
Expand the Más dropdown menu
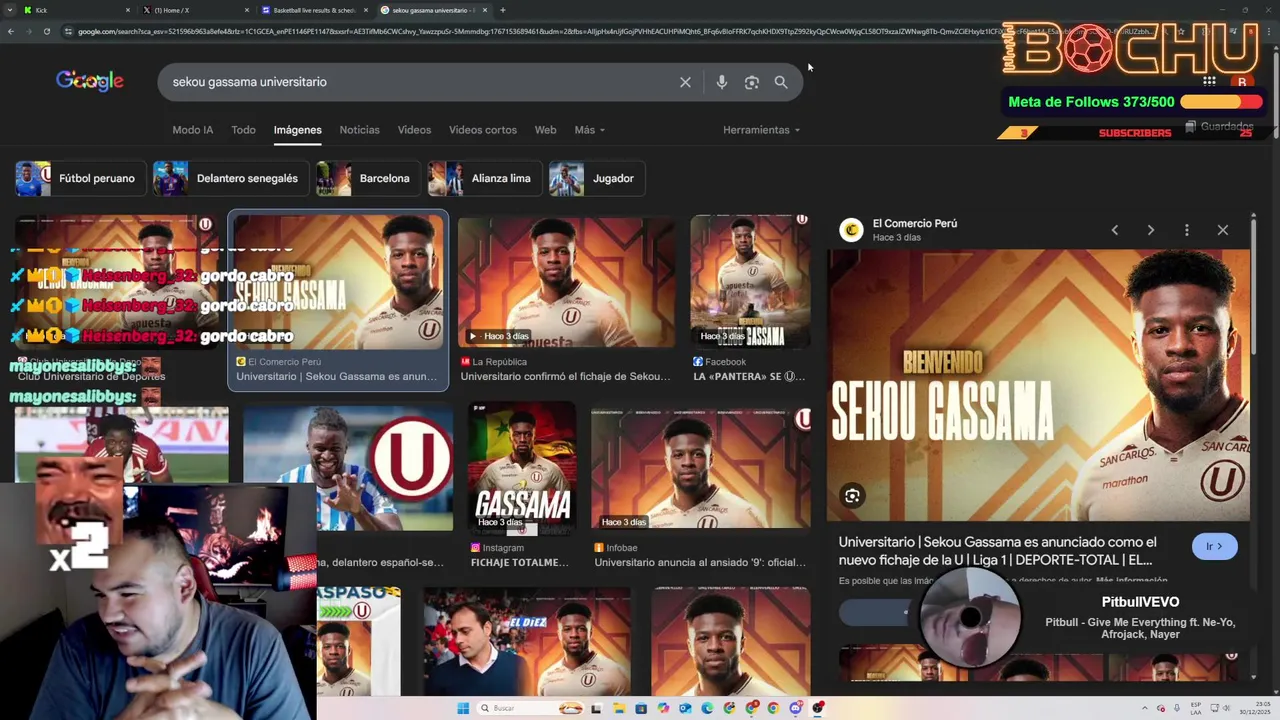pyautogui.click(x=590, y=130)
